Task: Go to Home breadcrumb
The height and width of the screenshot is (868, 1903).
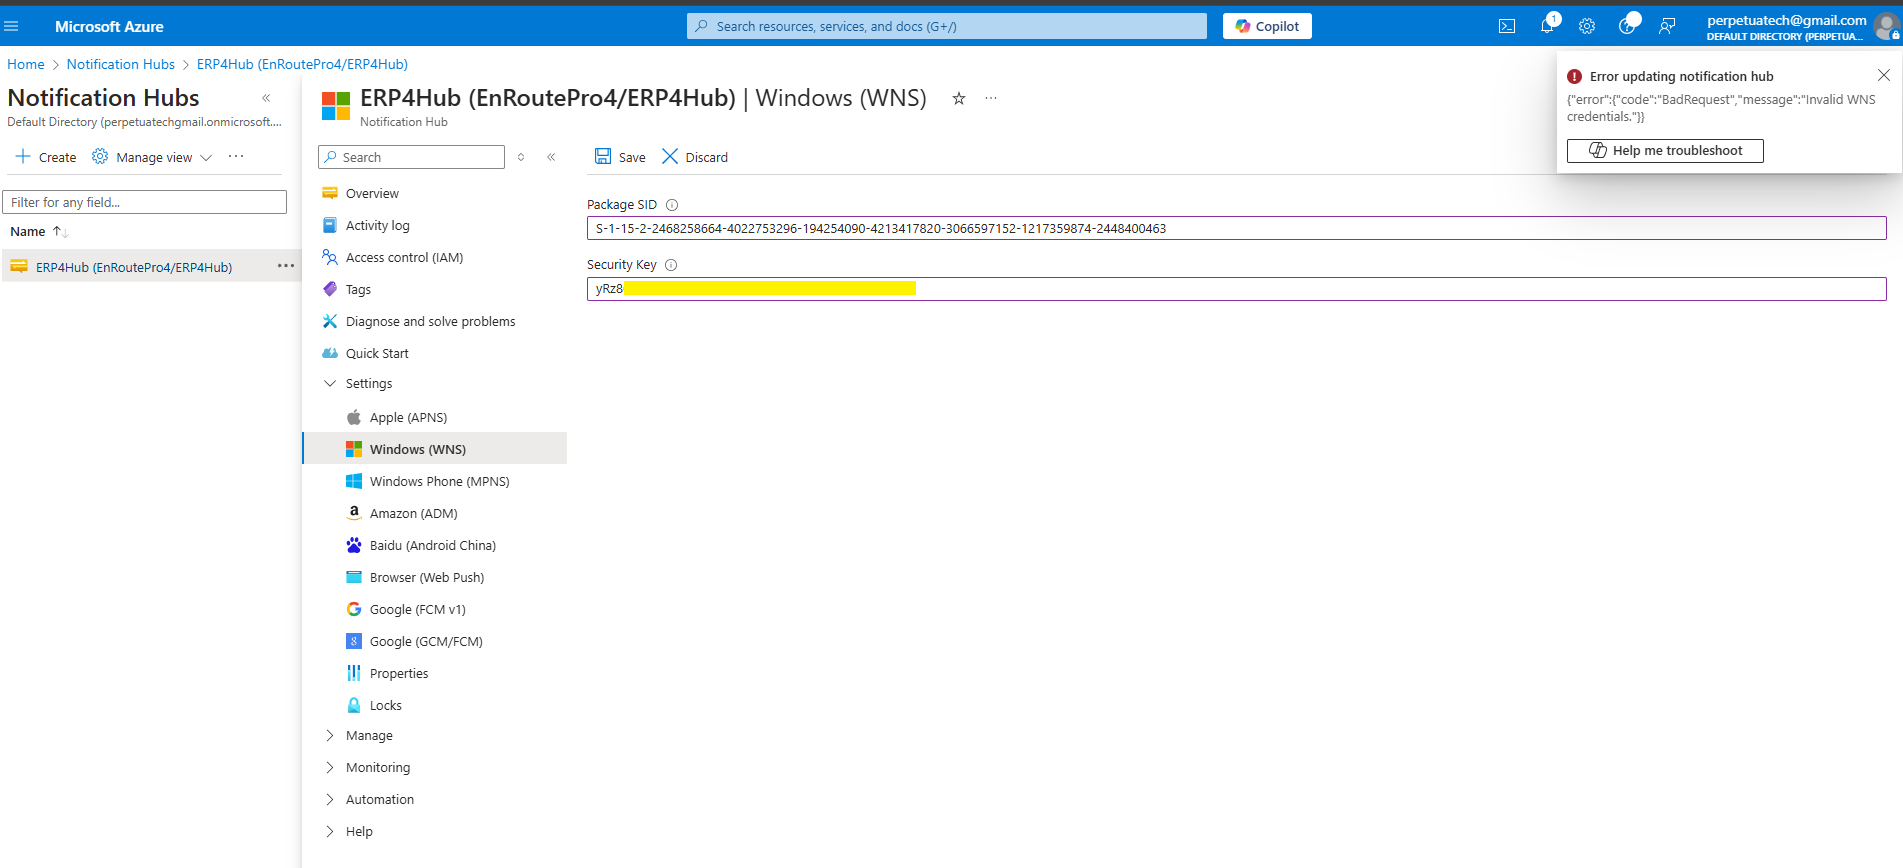Action: coord(26,64)
